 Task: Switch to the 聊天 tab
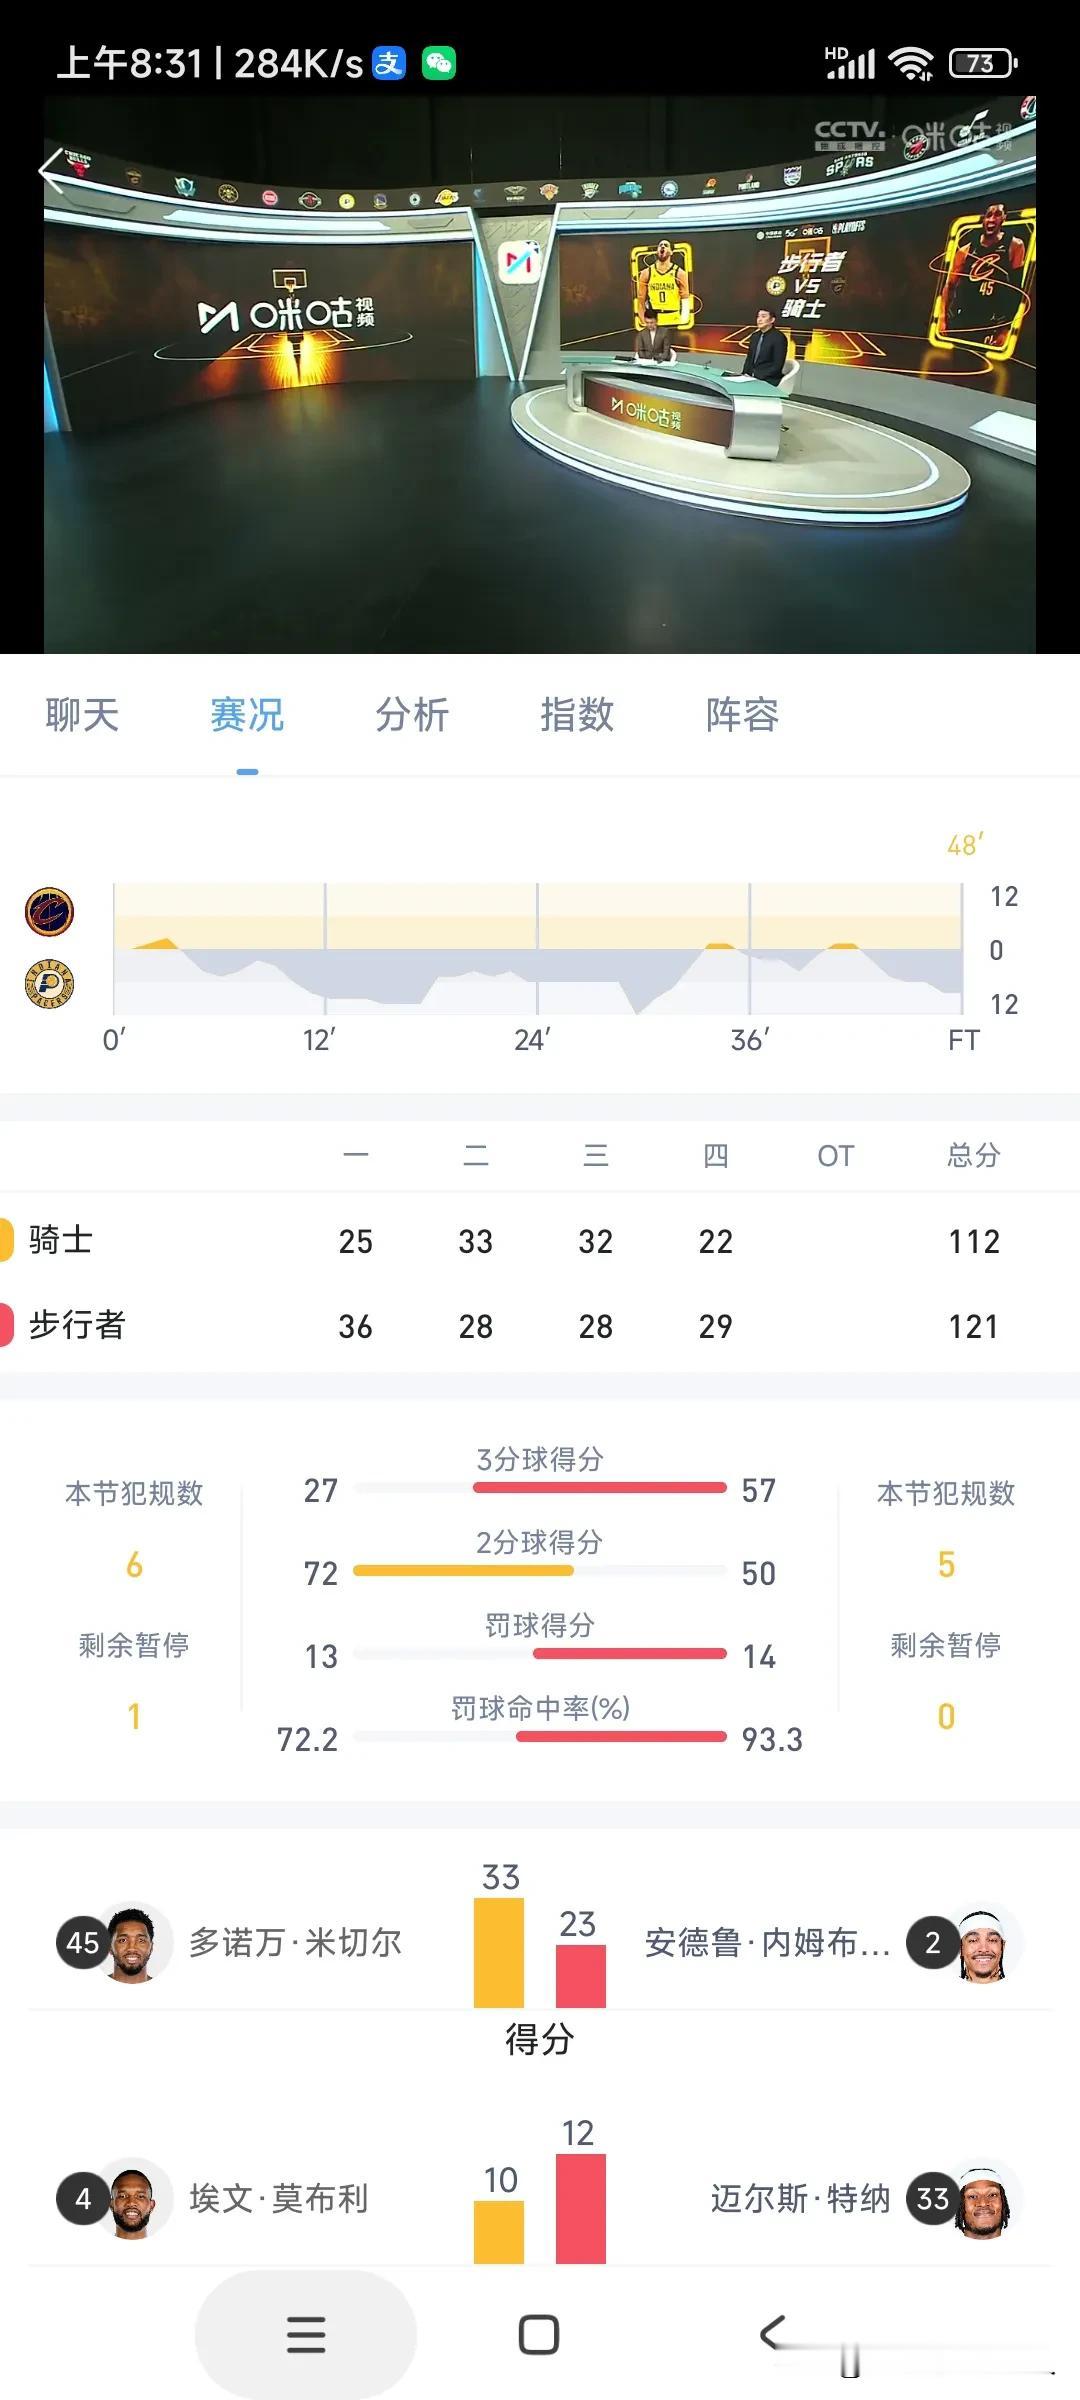point(82,715)
